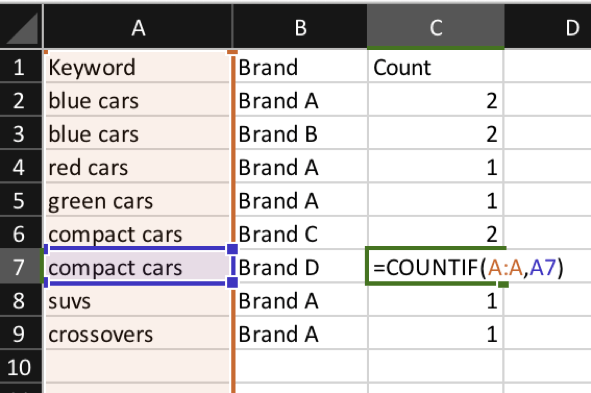Click count value 1 in row 4
Viewport: 591px width, 393px height.
coord(436,167)
